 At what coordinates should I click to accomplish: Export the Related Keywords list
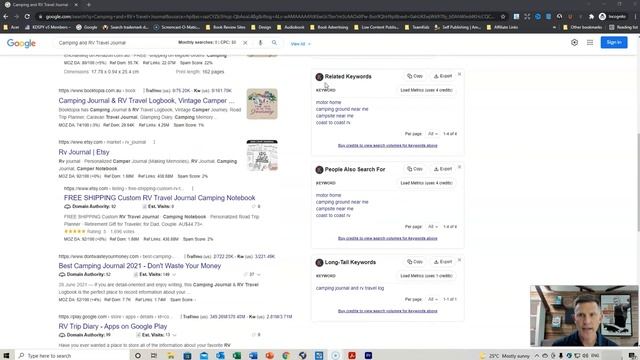click(x=443, y=76)
